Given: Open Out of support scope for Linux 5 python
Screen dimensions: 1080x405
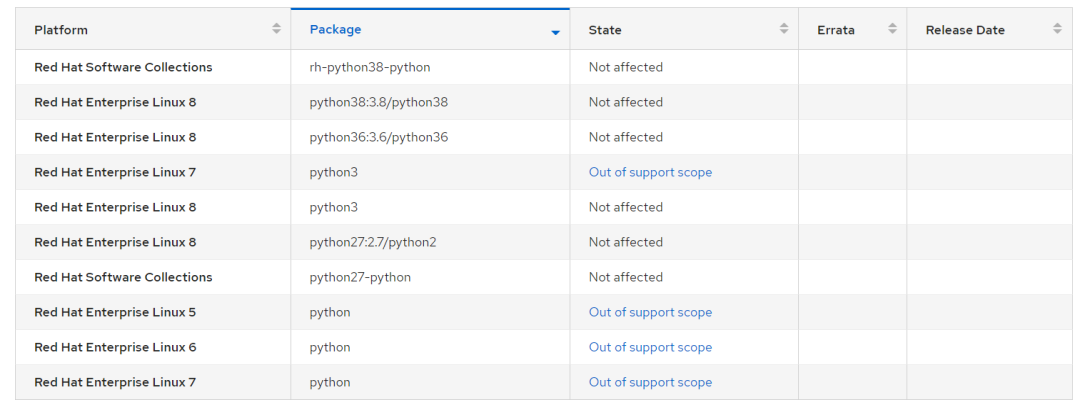Looking at the screenshot, I should [650, 312].
